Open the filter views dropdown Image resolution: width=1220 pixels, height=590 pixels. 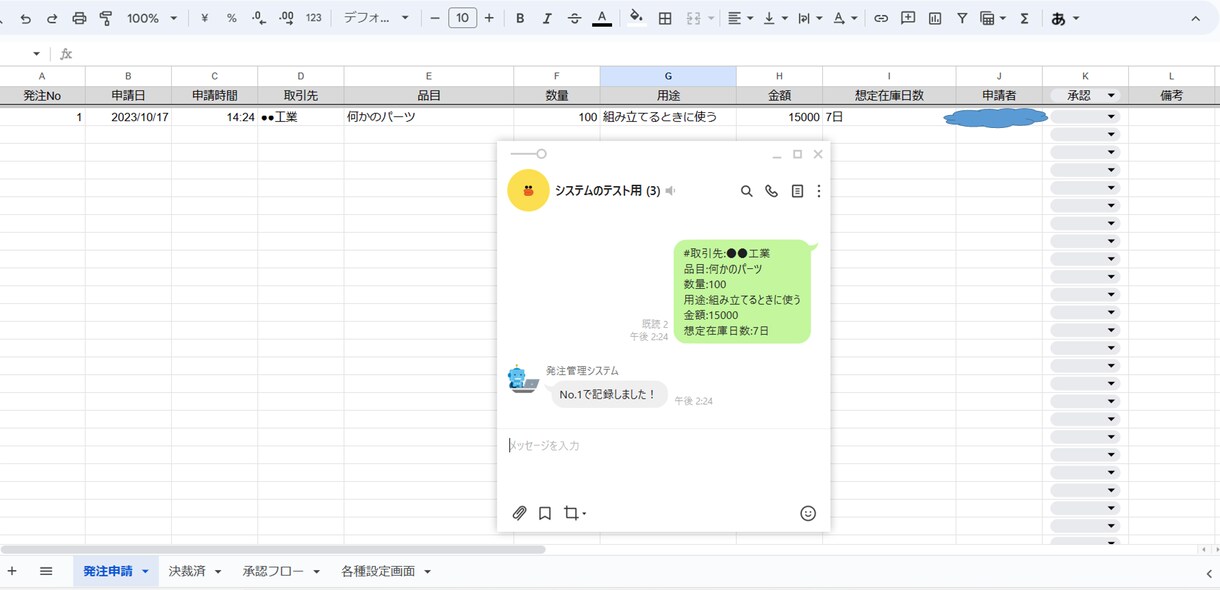993,18
